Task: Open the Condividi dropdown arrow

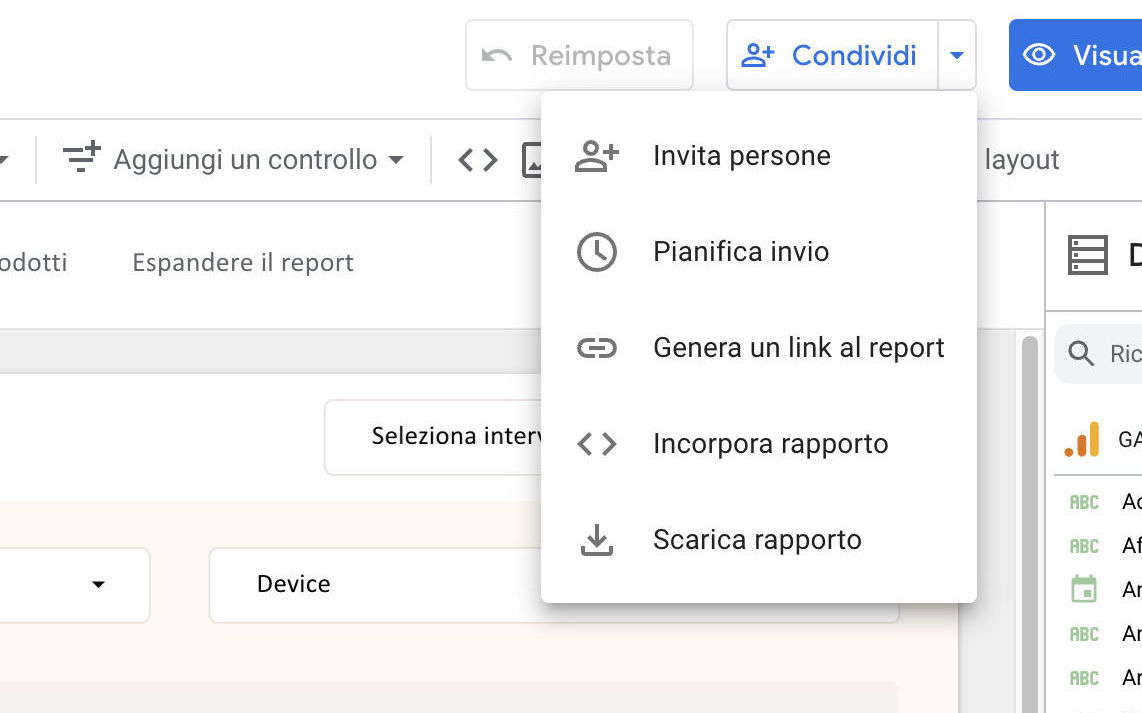Action: (957, 55)
